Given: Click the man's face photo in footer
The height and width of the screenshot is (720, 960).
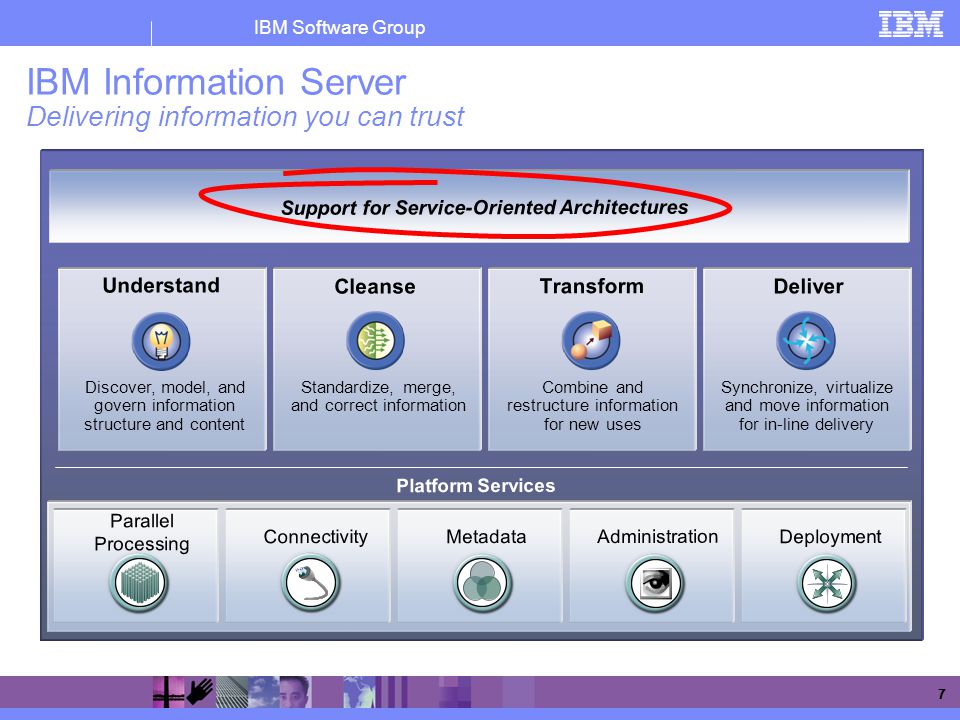Looking at the screenshot, I should 294,692.
